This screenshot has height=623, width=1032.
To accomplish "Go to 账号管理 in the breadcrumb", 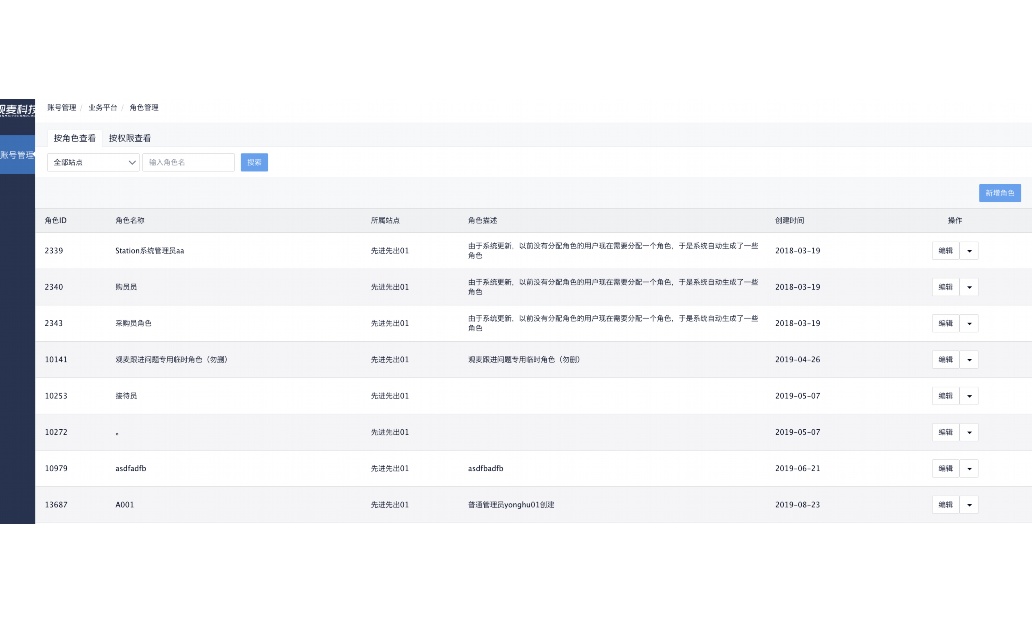I will (61, 107).
